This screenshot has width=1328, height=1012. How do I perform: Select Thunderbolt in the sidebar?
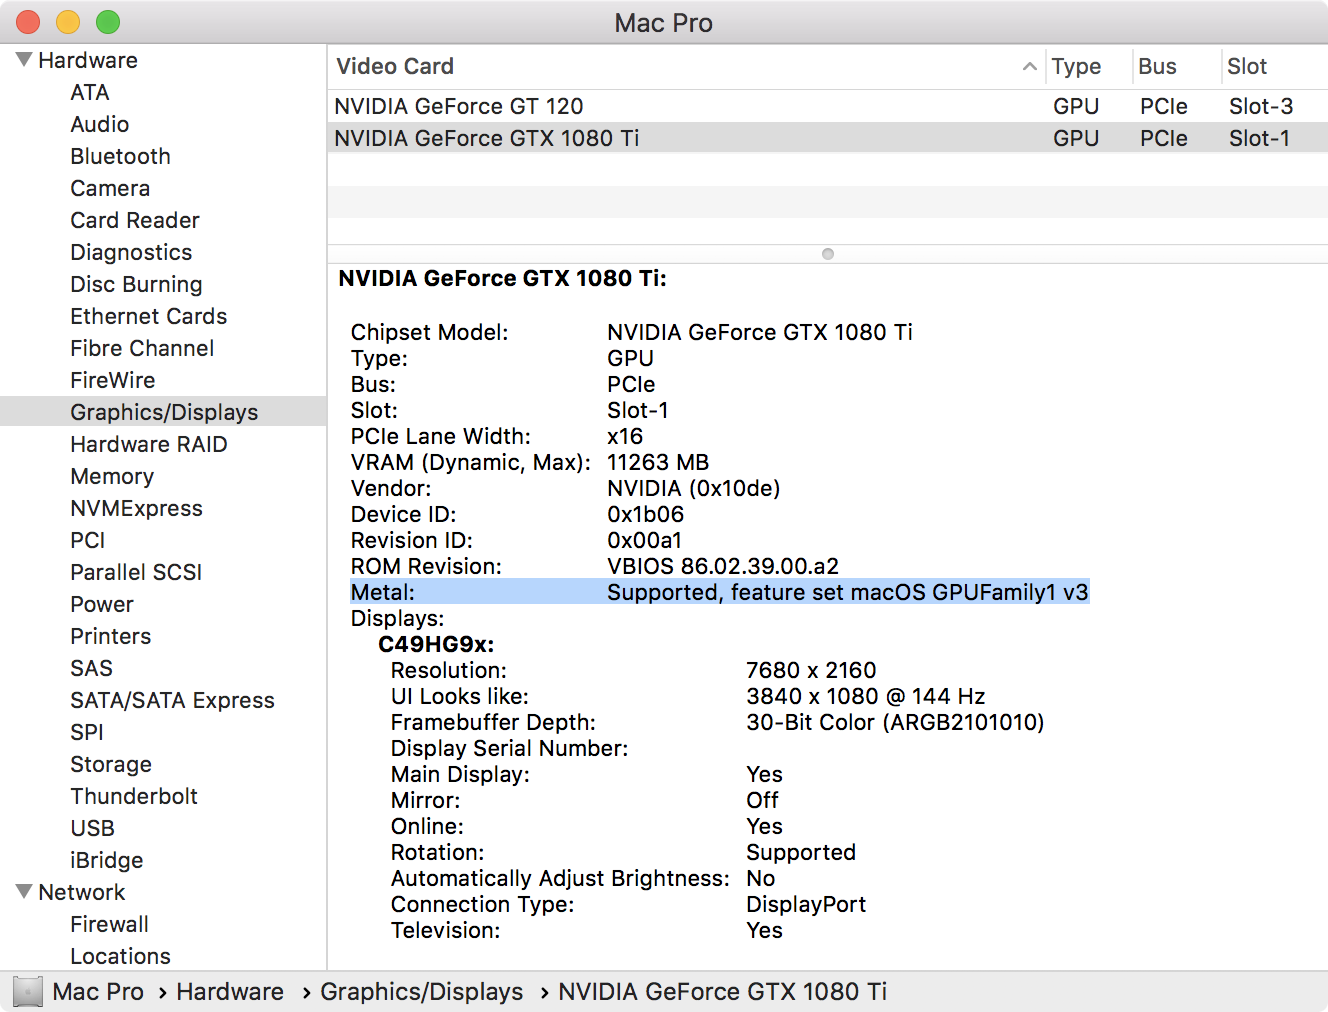(x=134, y=796)
